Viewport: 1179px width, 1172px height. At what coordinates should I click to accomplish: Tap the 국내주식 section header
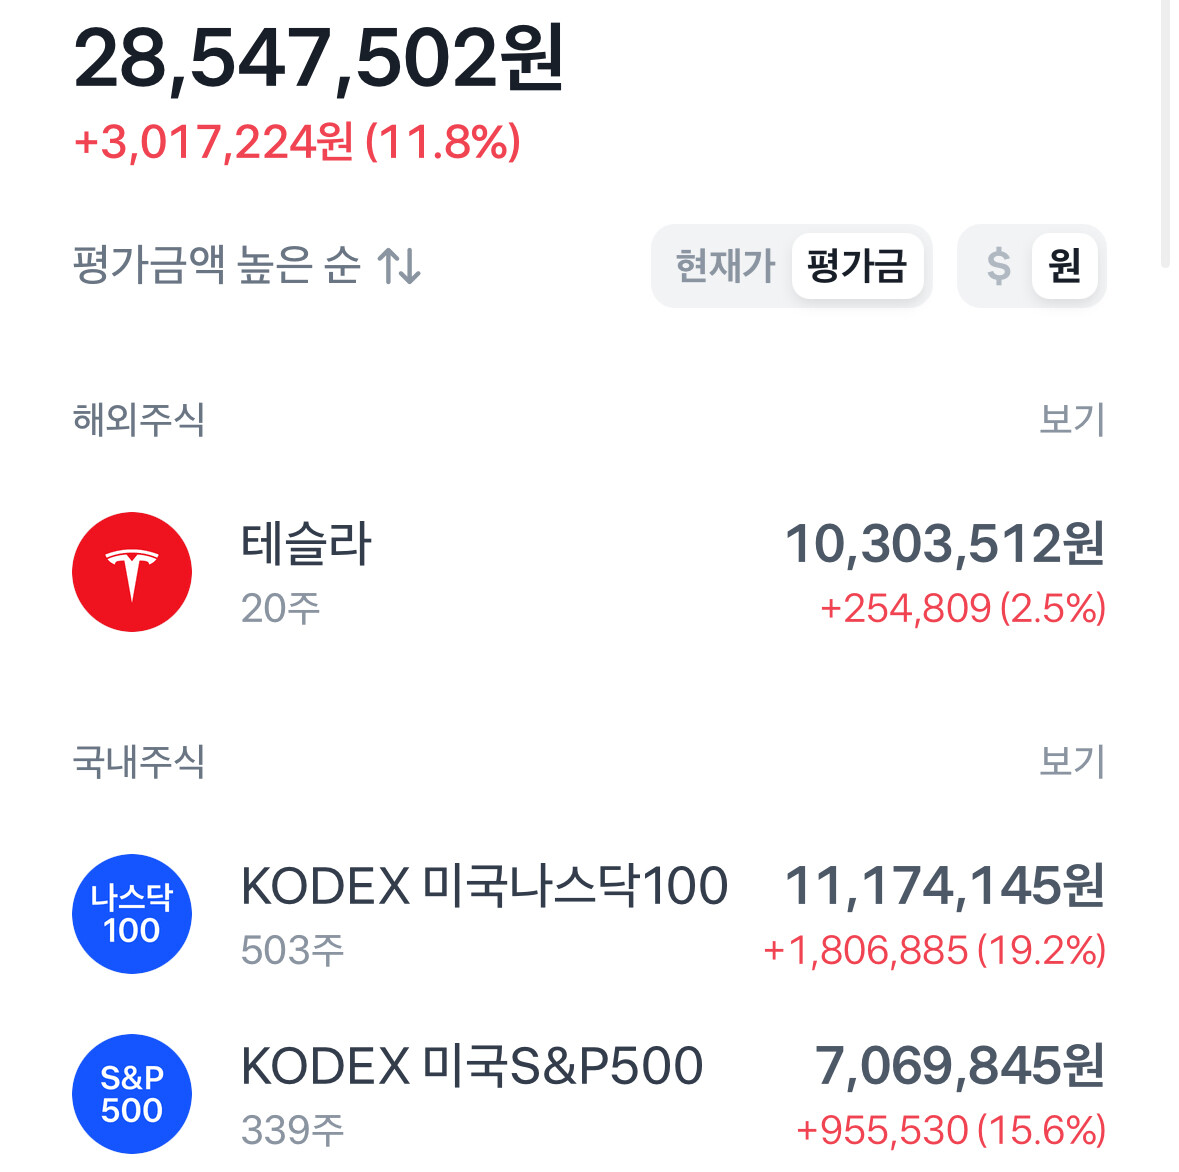coord(138,761)
